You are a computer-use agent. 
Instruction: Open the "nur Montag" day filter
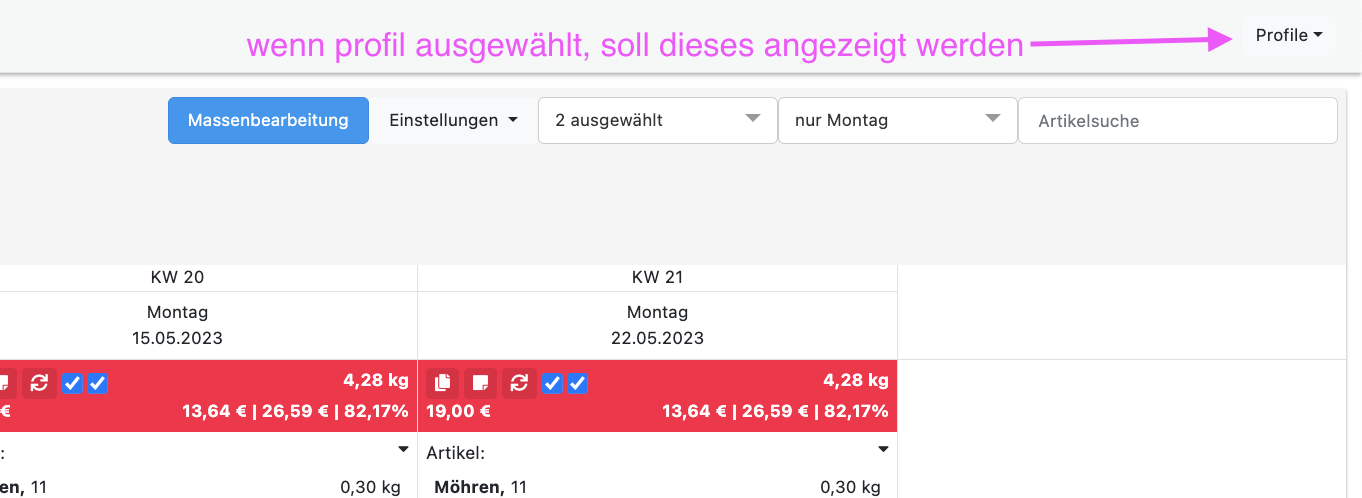tap(897, 120)
